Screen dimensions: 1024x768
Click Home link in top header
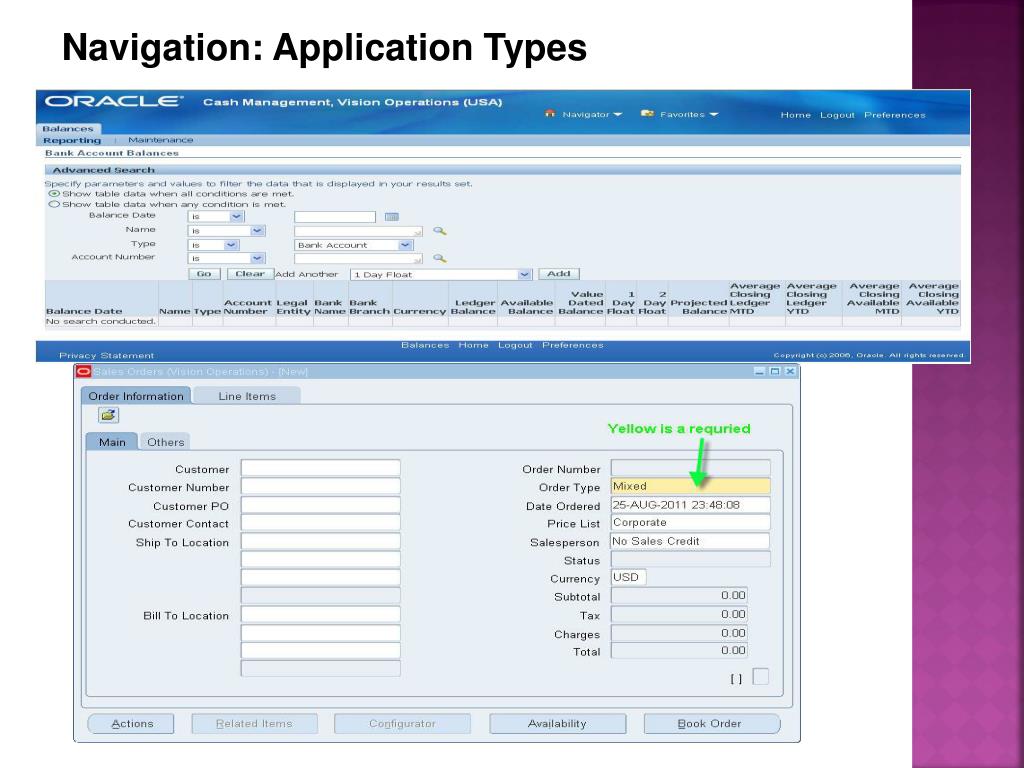click(x=795, y=115)
